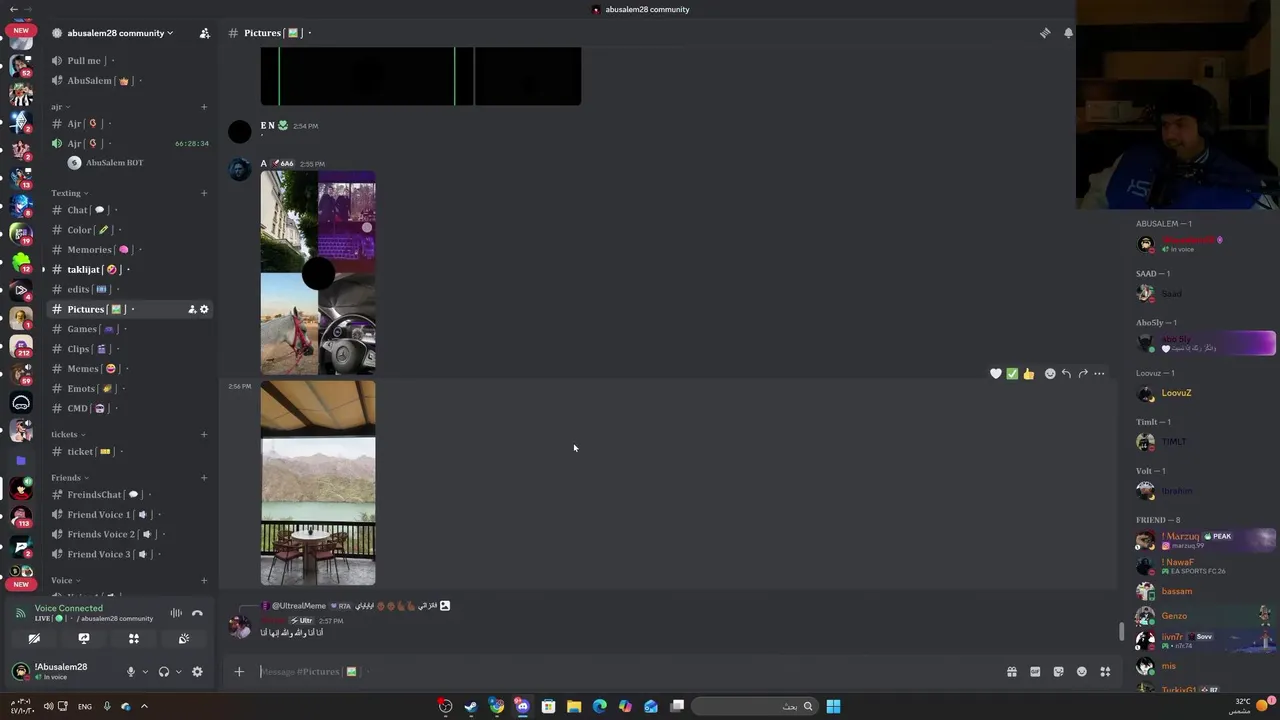Open the Memories text channel
1280x720 pixels.
pyautogui.click(x=129, y=250)
